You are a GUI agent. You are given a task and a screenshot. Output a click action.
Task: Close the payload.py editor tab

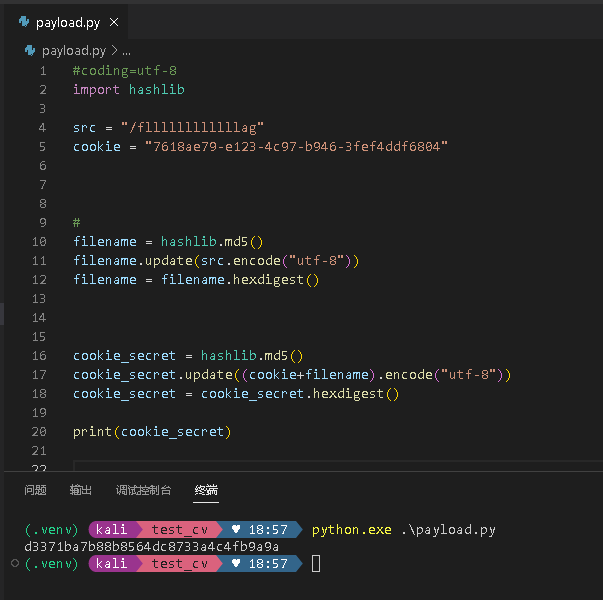[x=115, y=22]
